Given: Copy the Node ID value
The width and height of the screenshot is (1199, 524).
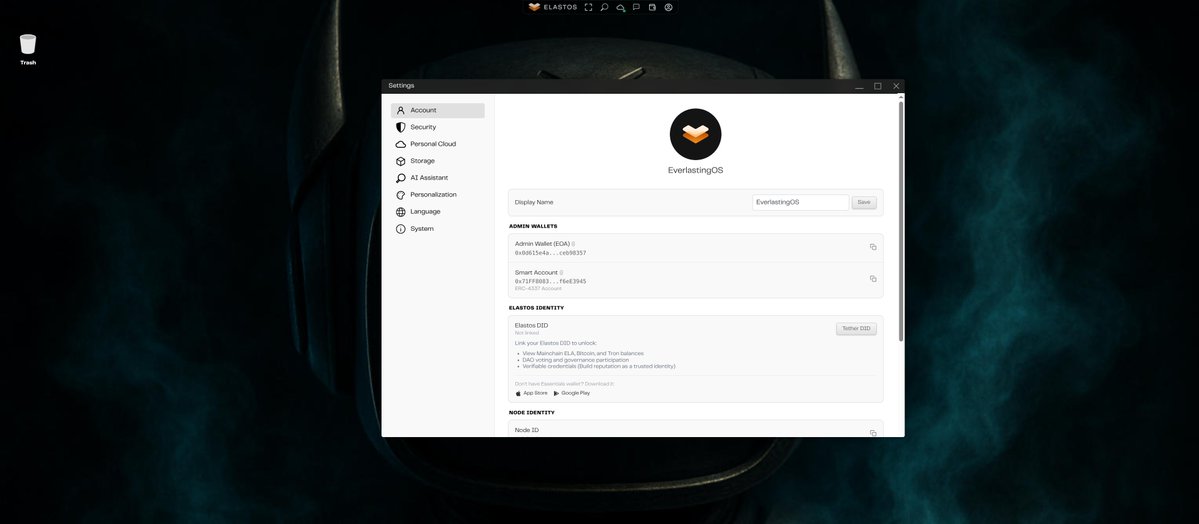Looking at the screenshot, I should [872, 433].
